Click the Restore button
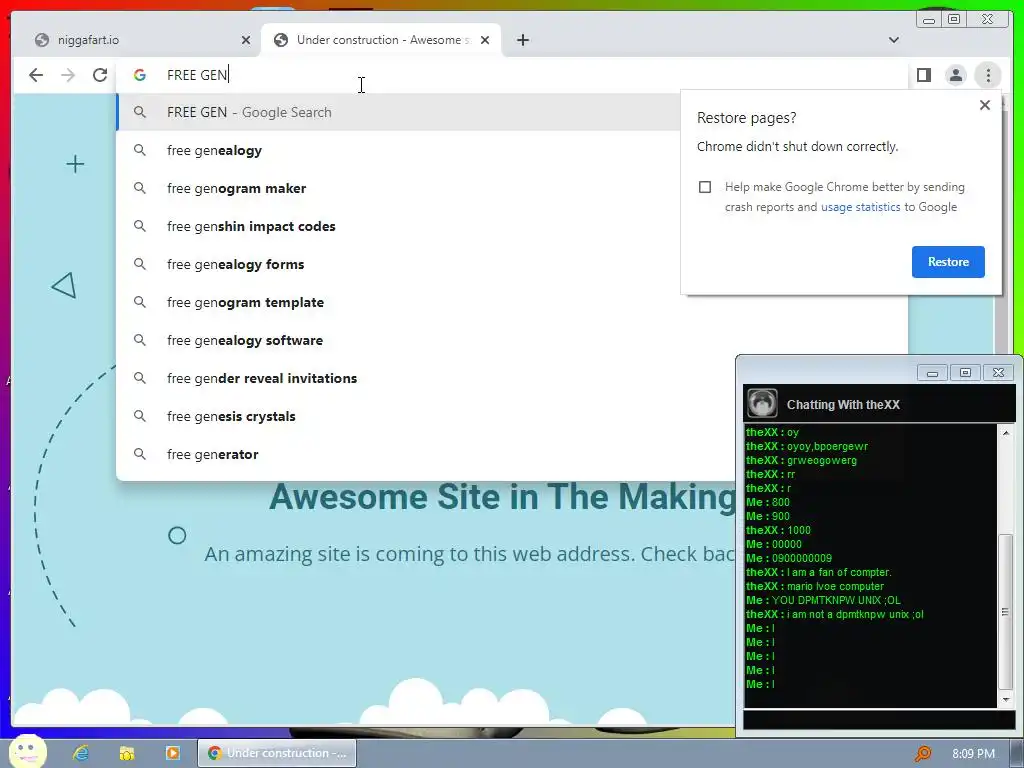Image resolution: width=1024 pixels, height=768 pixels. coord(948,262)
